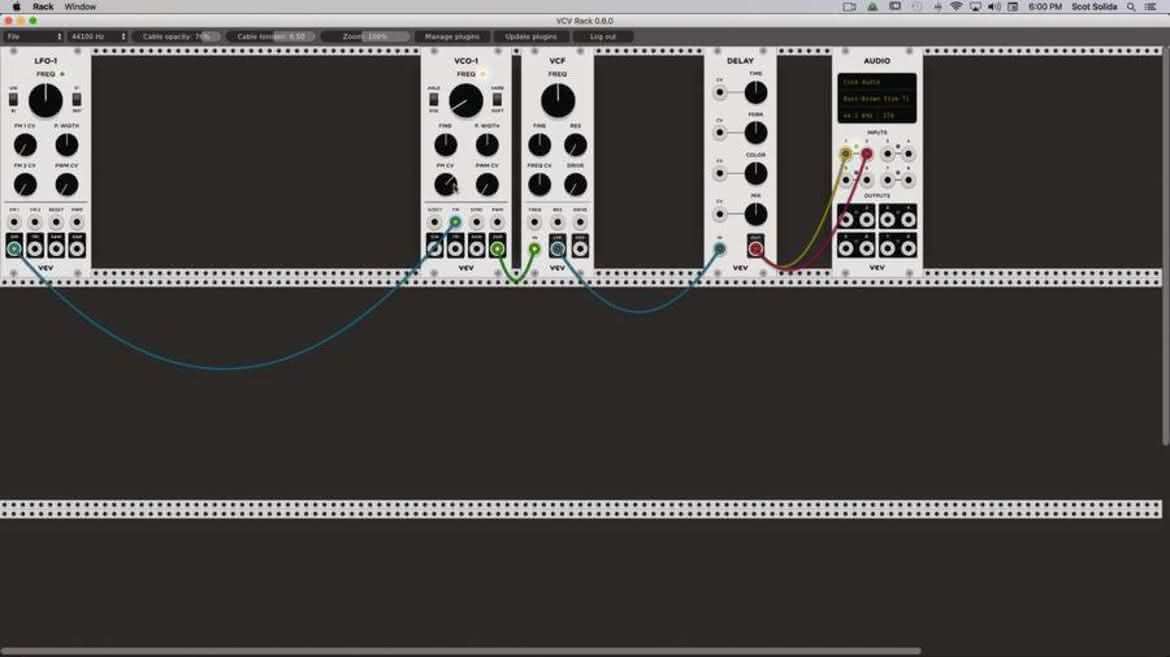Click the DELAY TIME knob

(756, 93)
